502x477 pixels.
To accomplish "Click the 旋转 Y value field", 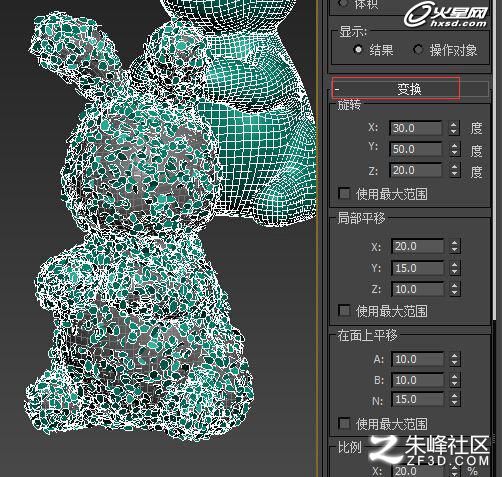I will tap(416, 149).
